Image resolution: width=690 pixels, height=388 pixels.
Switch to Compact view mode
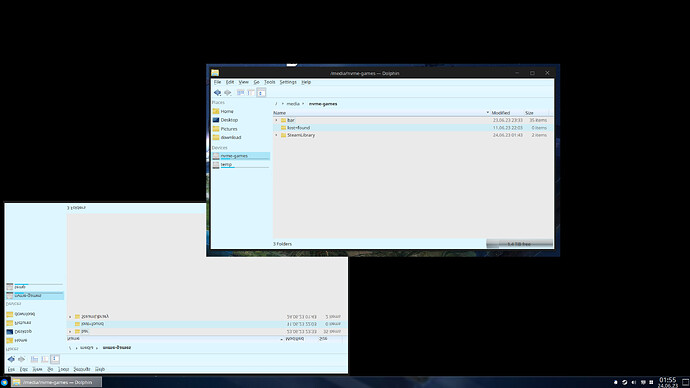[250, 92]
